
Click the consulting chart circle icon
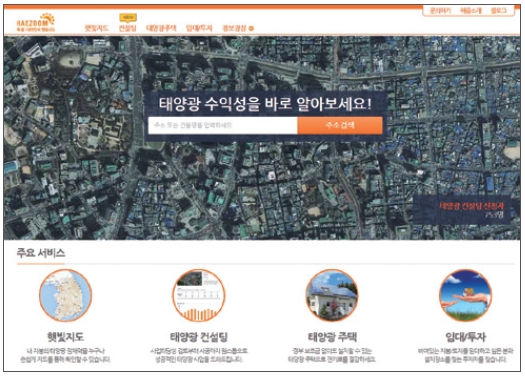pos(199,295)
